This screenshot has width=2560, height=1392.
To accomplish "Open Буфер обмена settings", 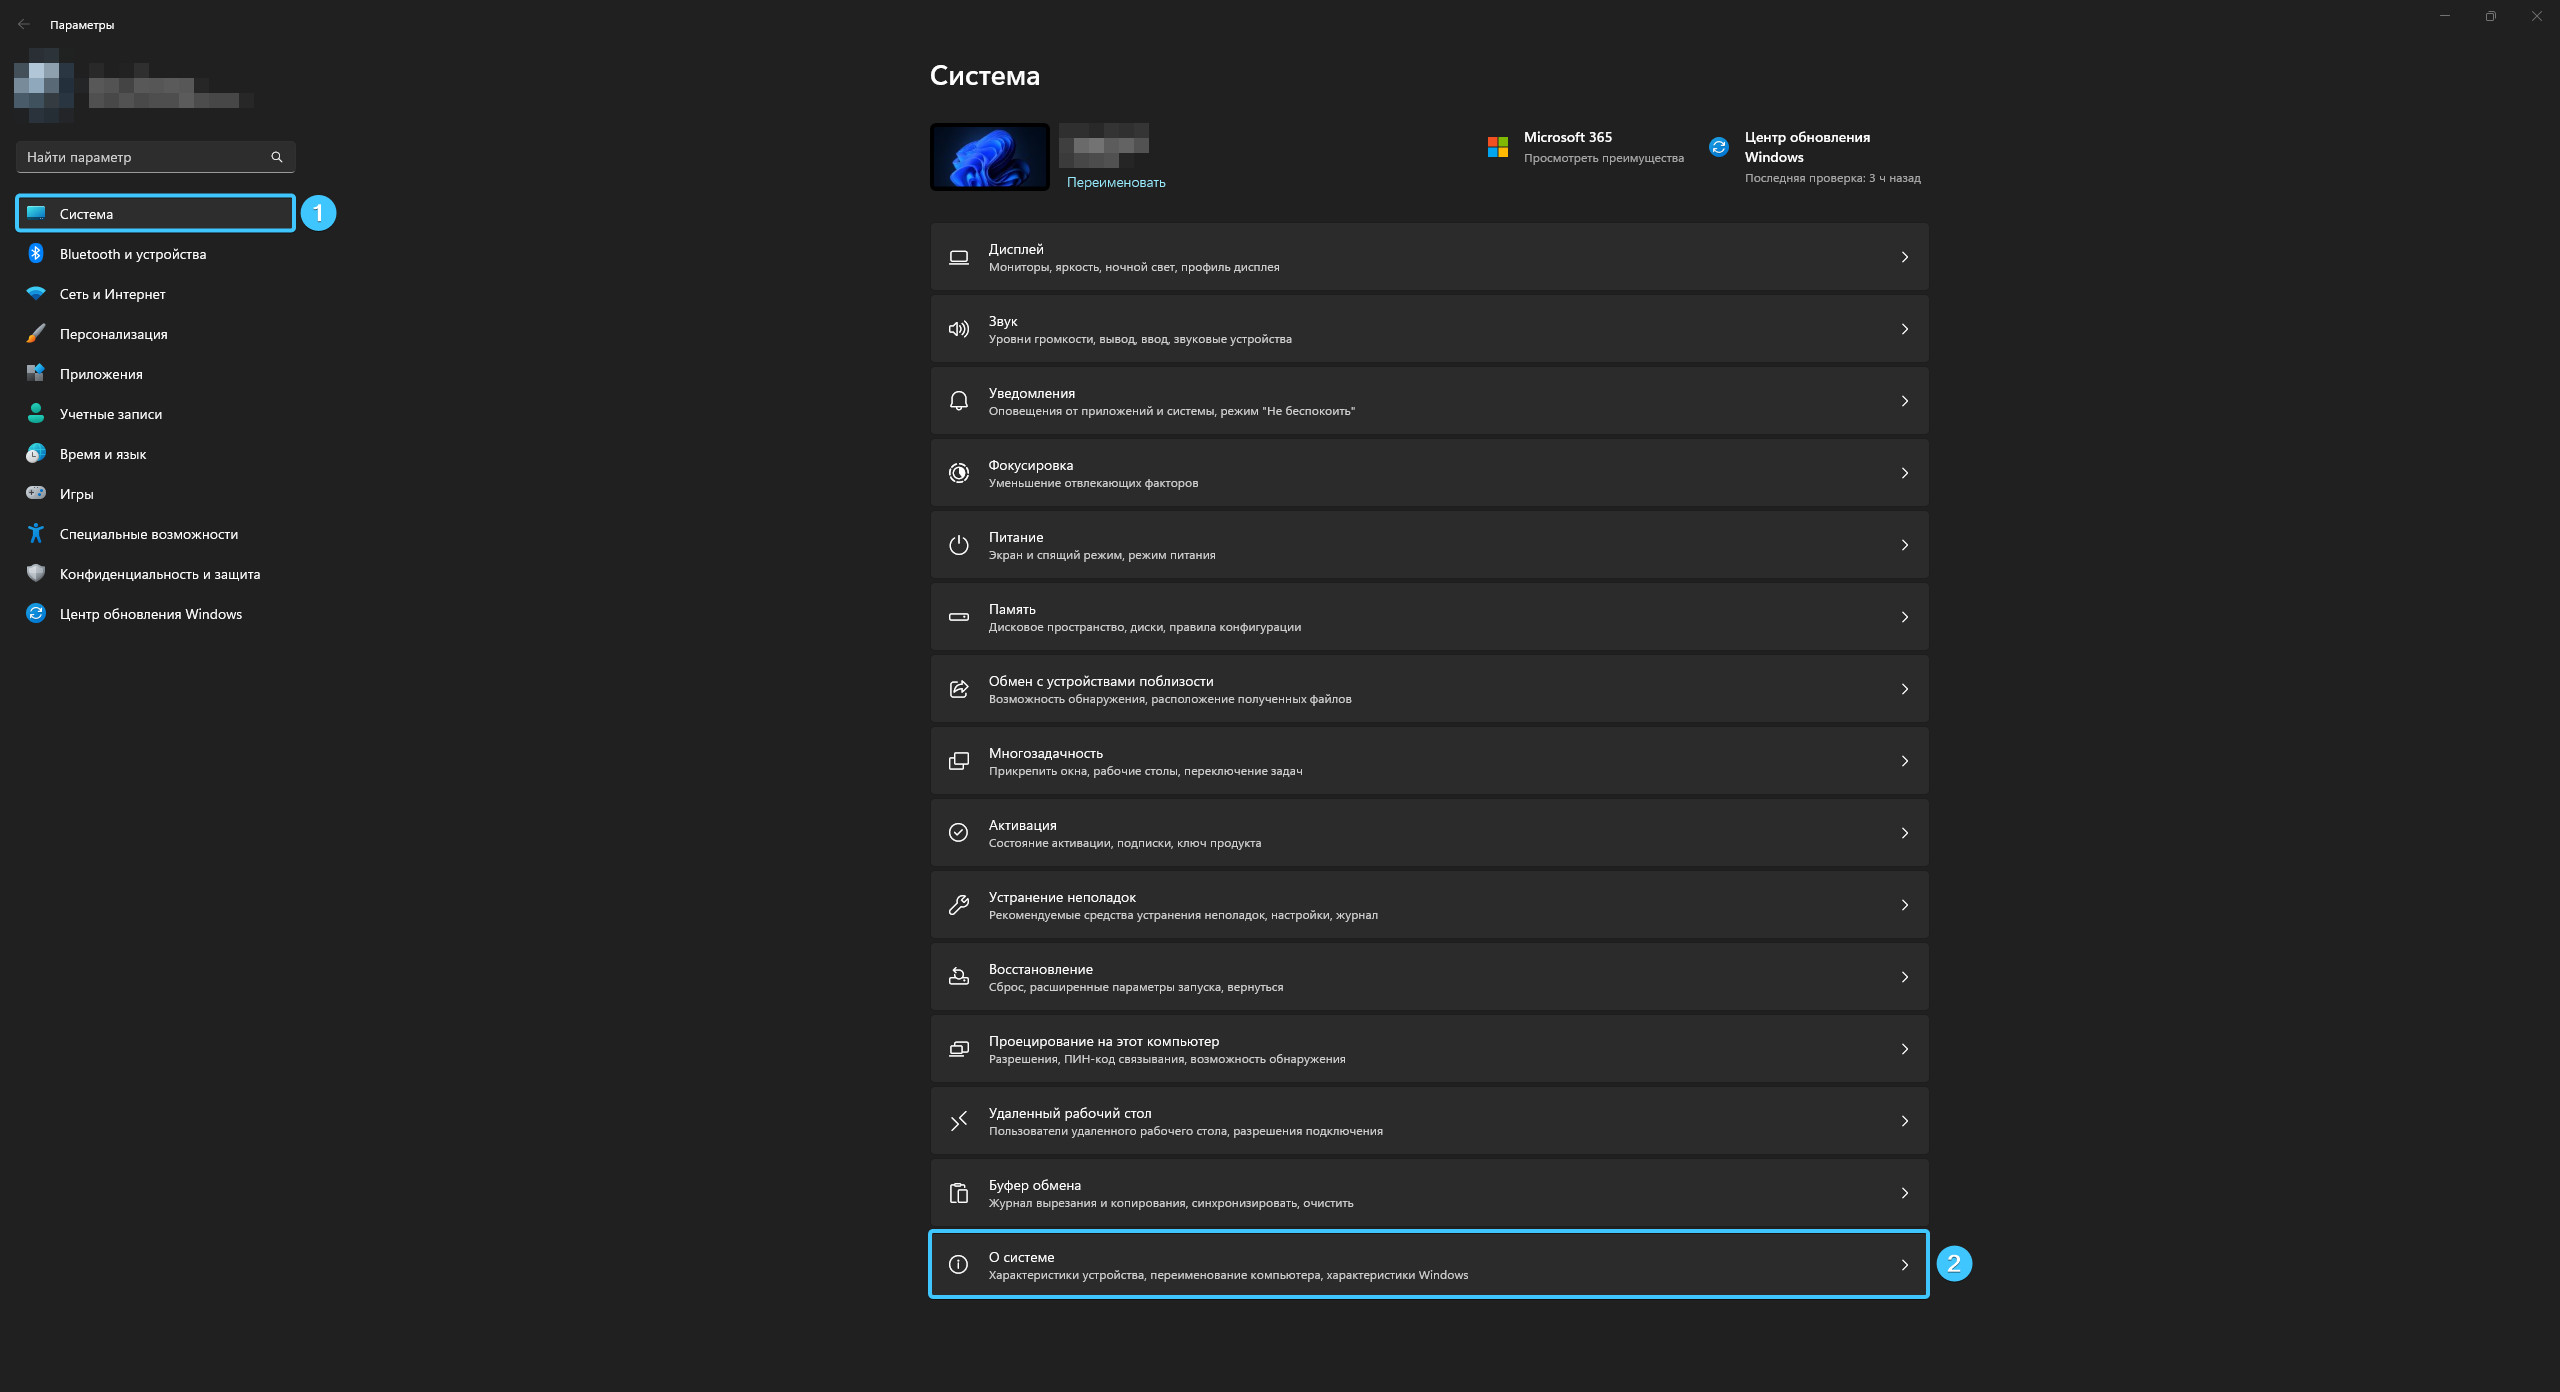I will [1429, 1193].
